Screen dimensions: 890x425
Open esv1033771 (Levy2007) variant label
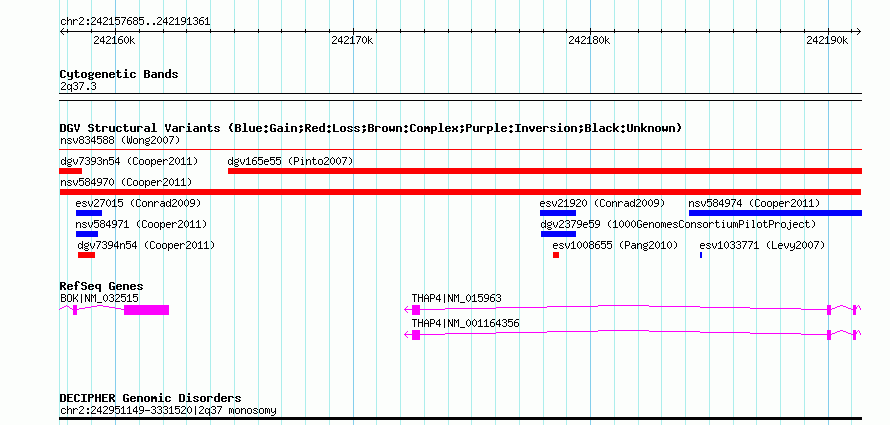[x=762, y=246]
